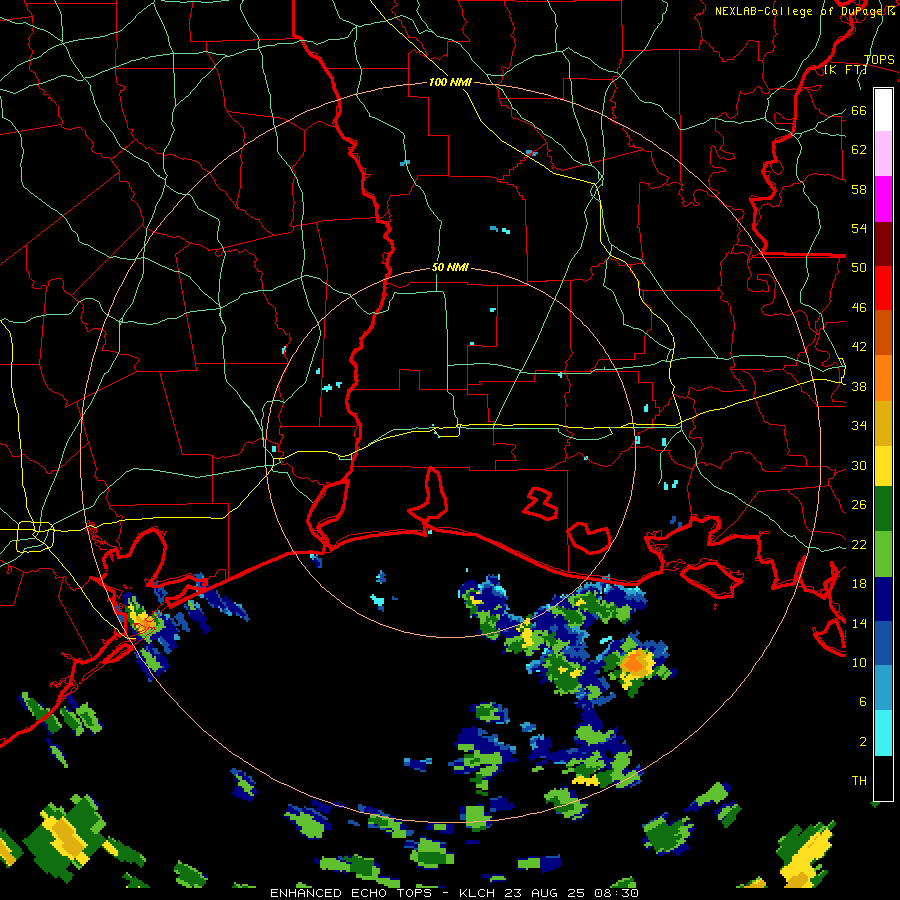Click the dark red color bar segment near 54
Image resolution: width=900 pixels, height=900 pixels.
(x=883, y=244)
